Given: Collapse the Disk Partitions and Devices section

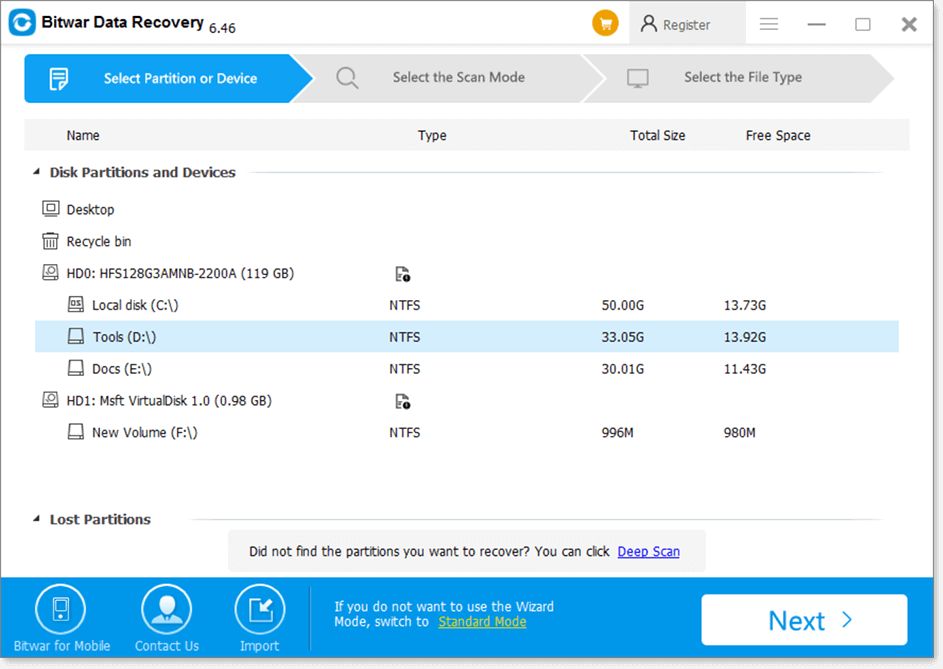Looking at the screenshot, I should coord(36,172).
